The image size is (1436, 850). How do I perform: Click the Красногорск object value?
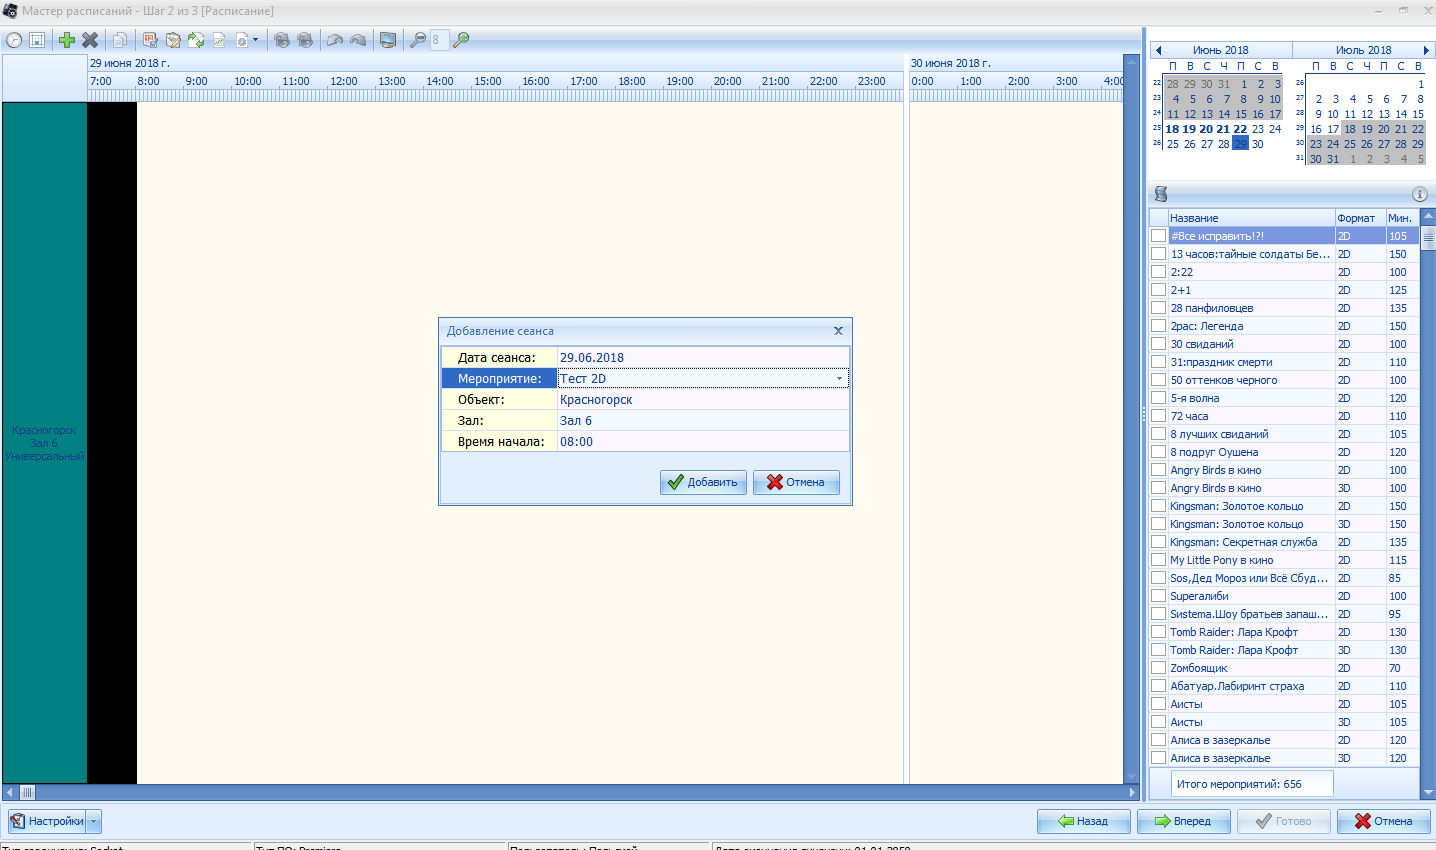pos(703,399)
